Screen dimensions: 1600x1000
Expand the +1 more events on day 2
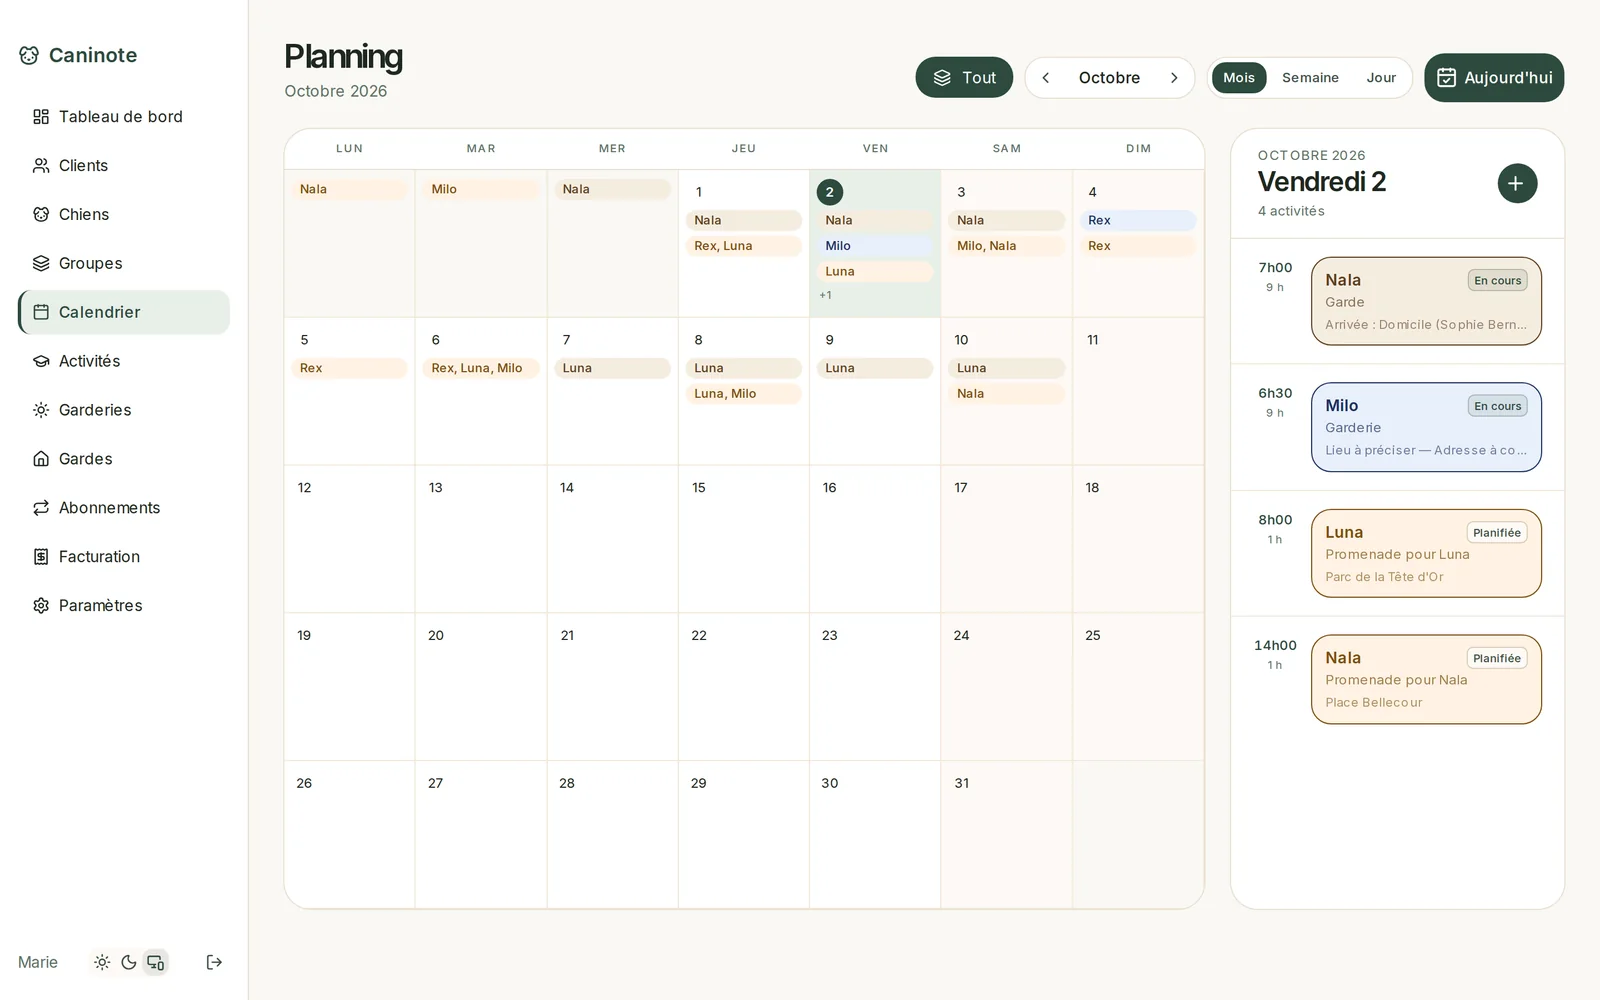tap(825, 295)
